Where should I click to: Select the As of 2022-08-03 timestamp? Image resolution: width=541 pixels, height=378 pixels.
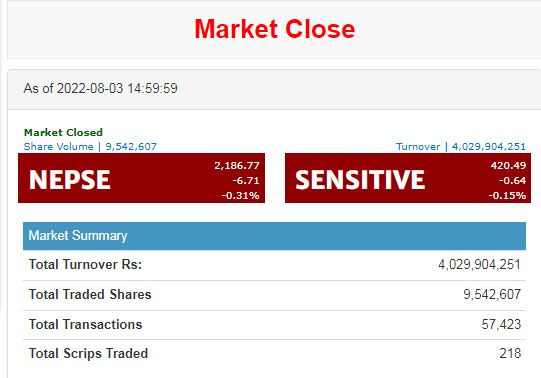pos(100,88)
